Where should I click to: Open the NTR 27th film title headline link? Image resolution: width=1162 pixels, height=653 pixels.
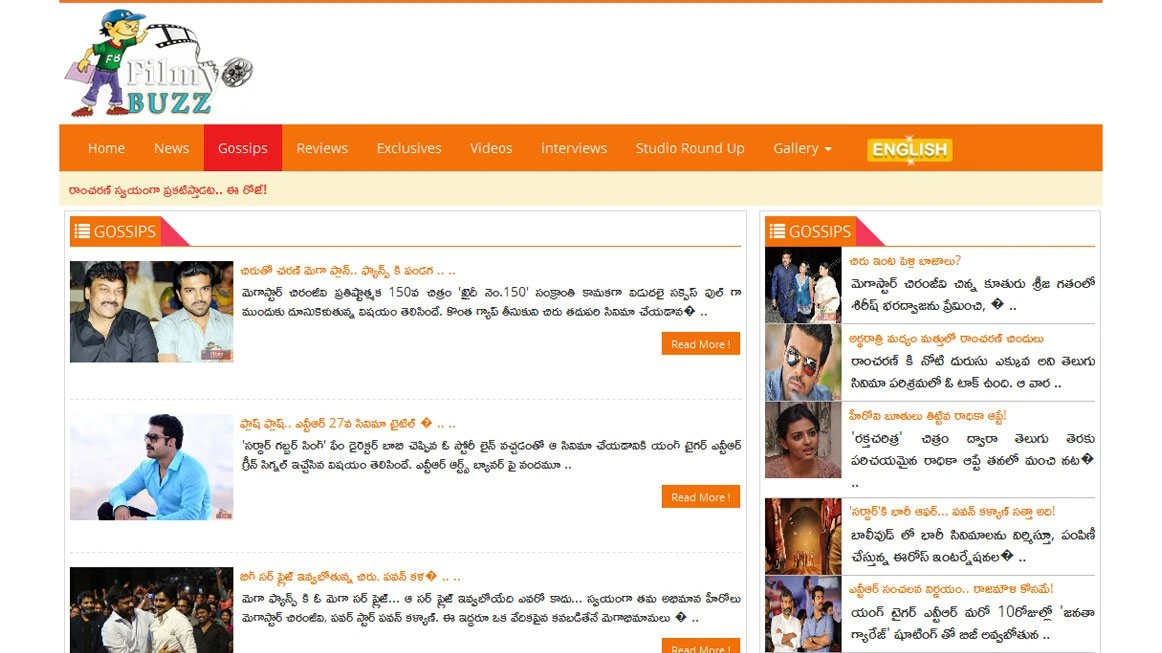347,424
